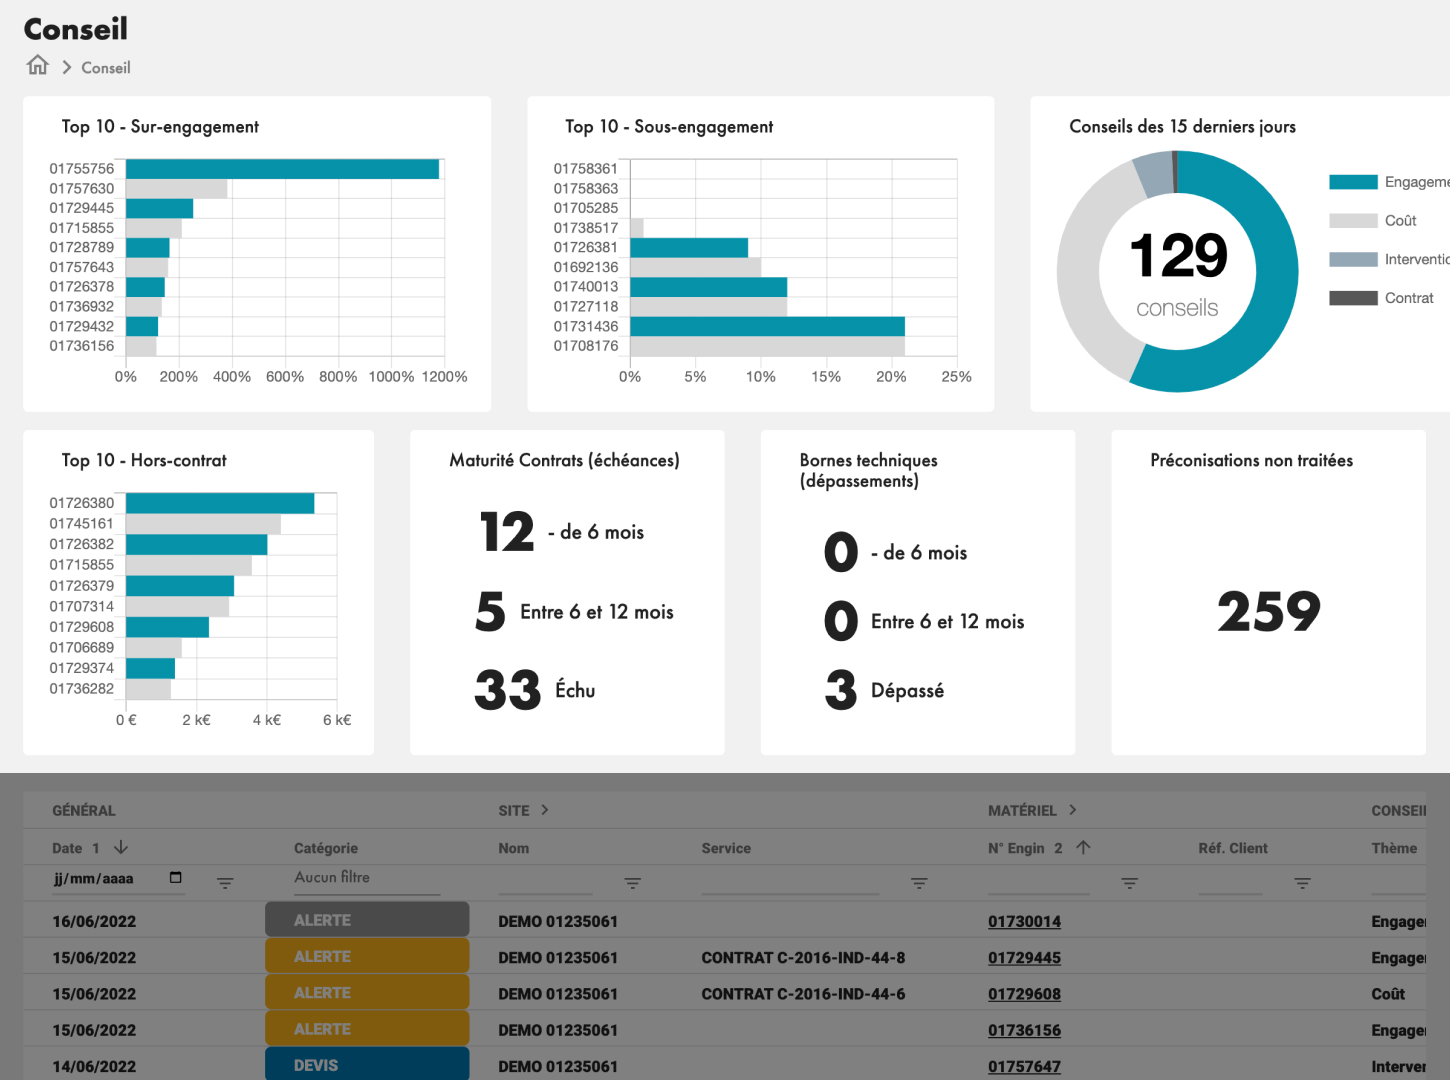Expand the MATÉRIEL column group
This screenshot has width=1450, height=1080.
pyautogui.click(x=1072, y=810)
